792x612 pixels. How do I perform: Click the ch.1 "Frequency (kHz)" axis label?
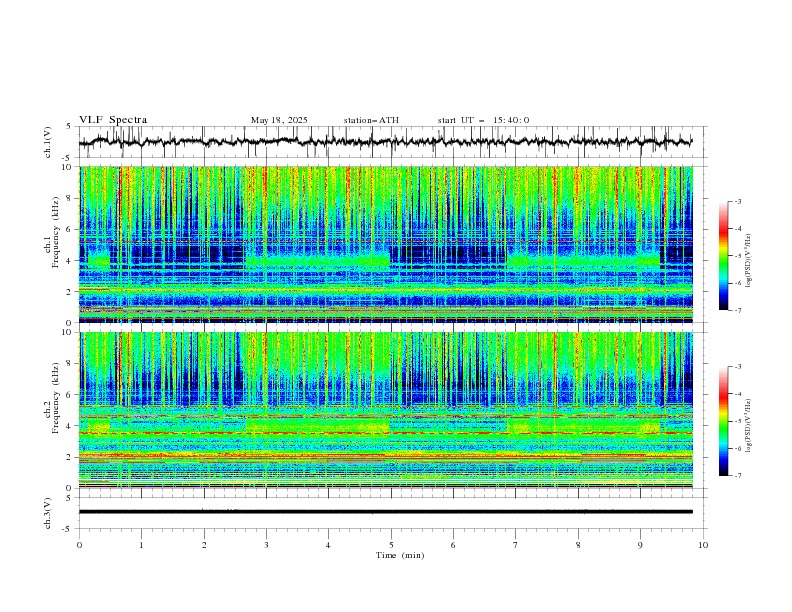click(56, 232)
